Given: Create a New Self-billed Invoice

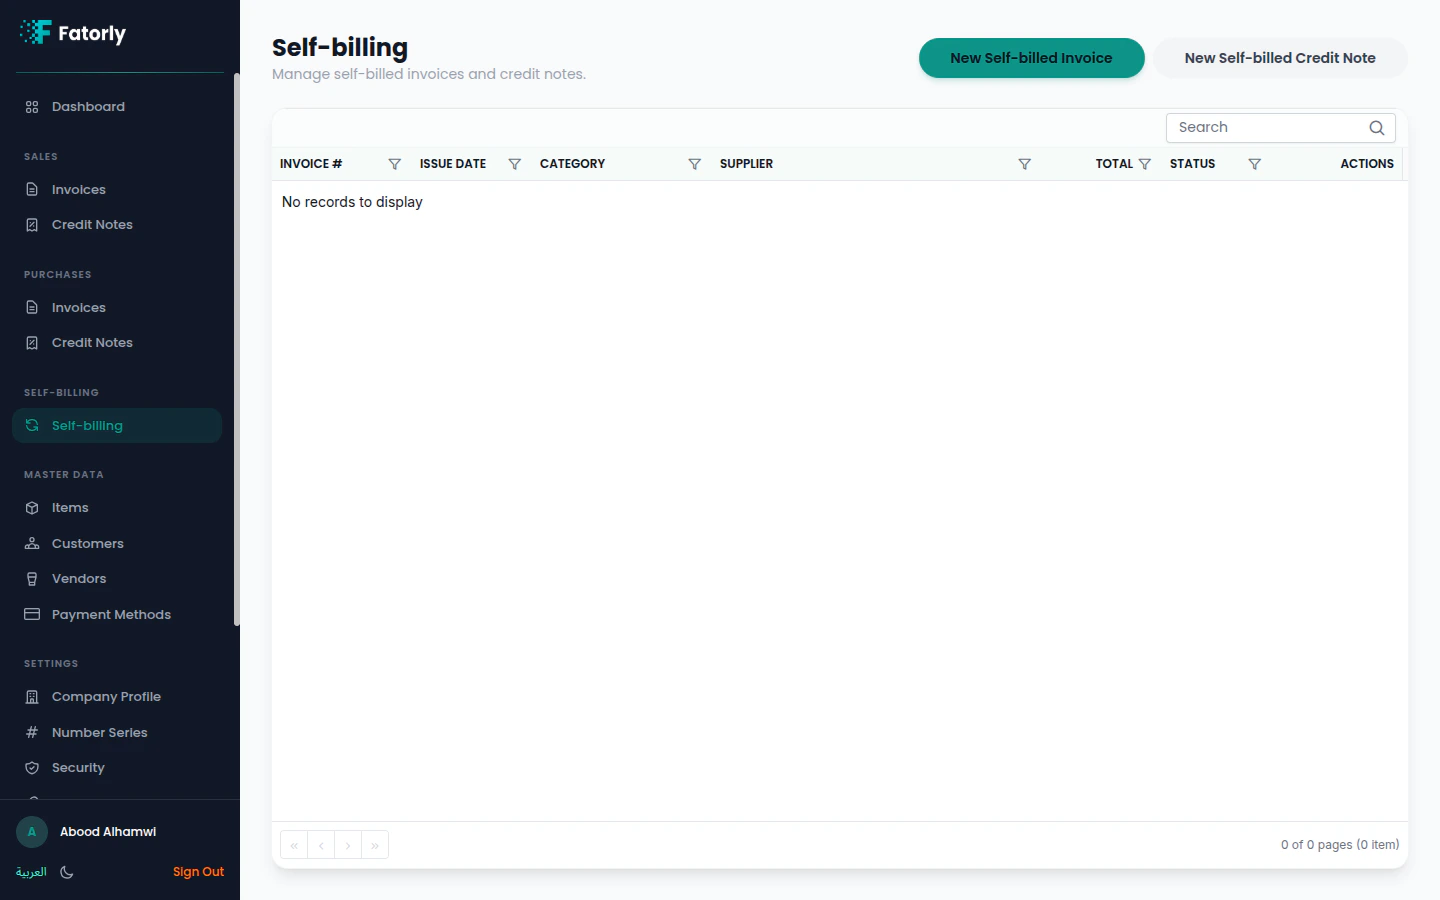Looking at the screenshot, I should click(x=1031, y=58).
